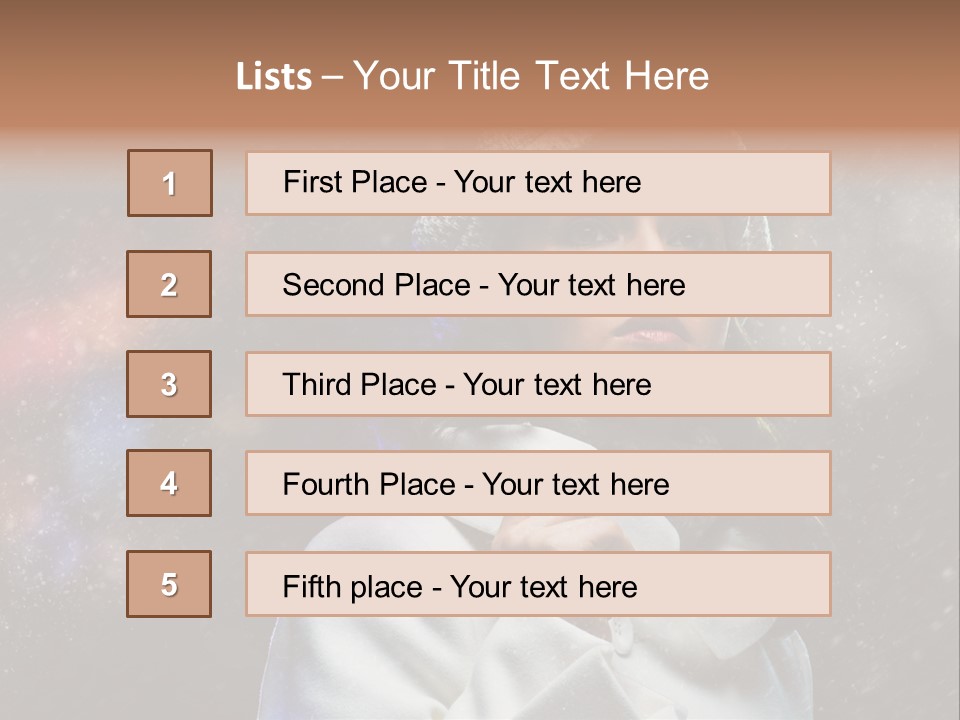Click the number 3 box
The height and width of the screenshot is (720, 960).
click(169, 384)
